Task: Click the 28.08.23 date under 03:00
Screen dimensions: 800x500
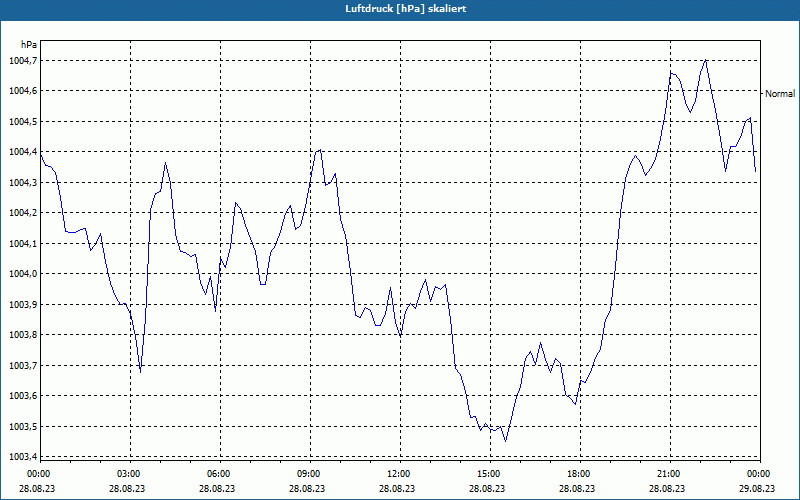Action: [127, 488]
